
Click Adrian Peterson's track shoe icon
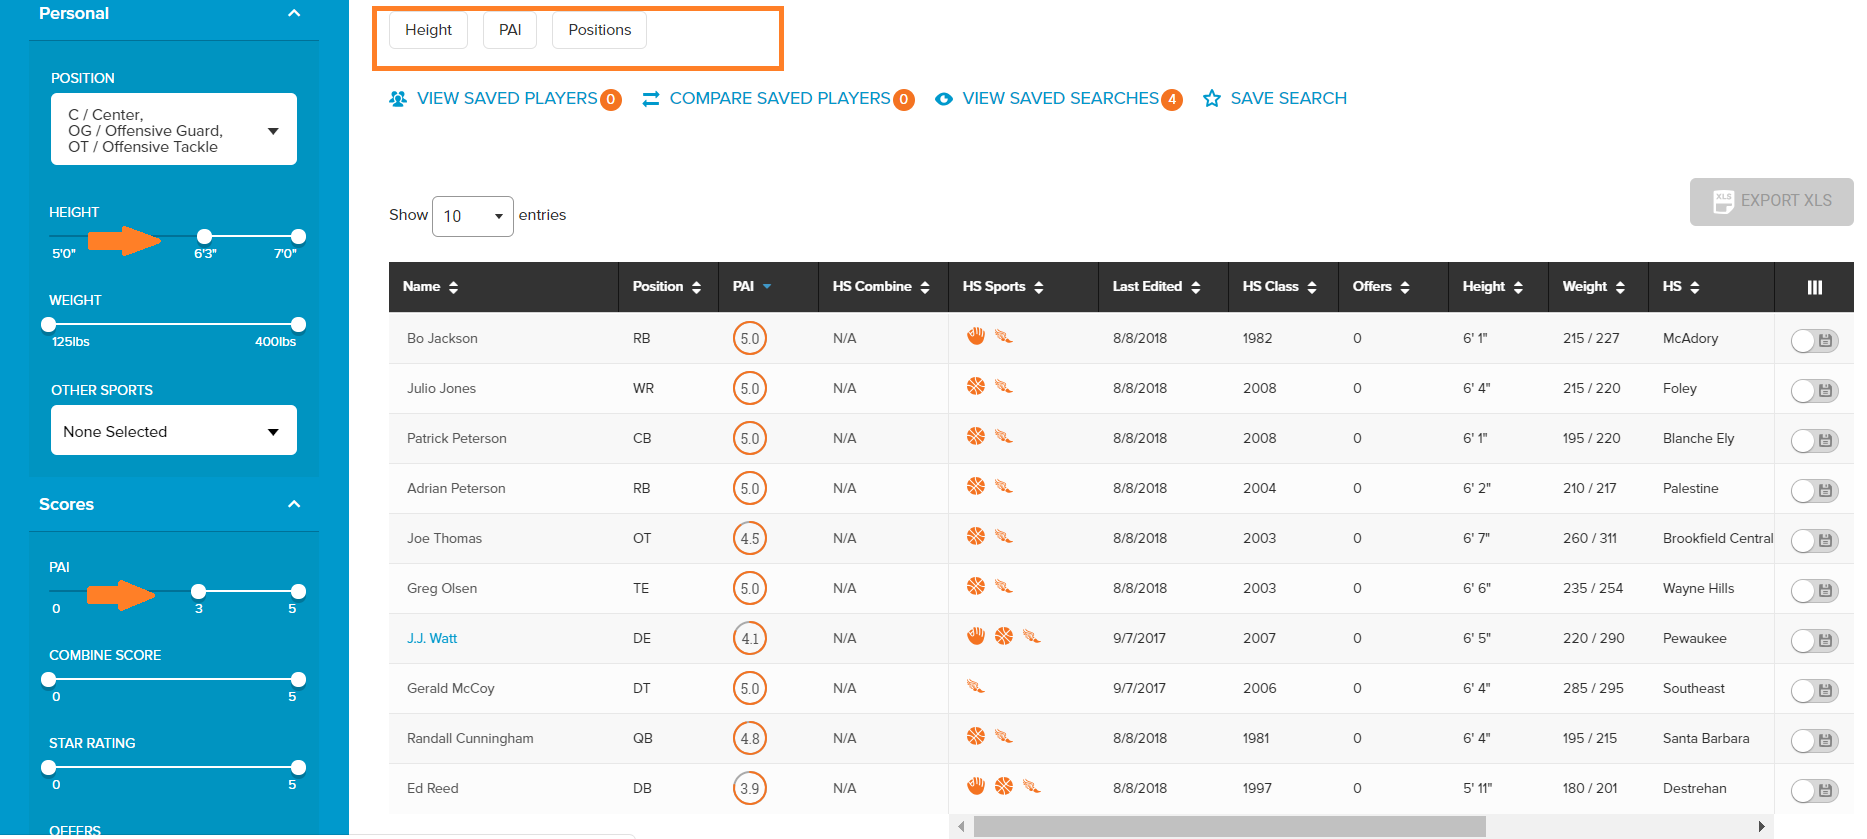(1004, 486)
